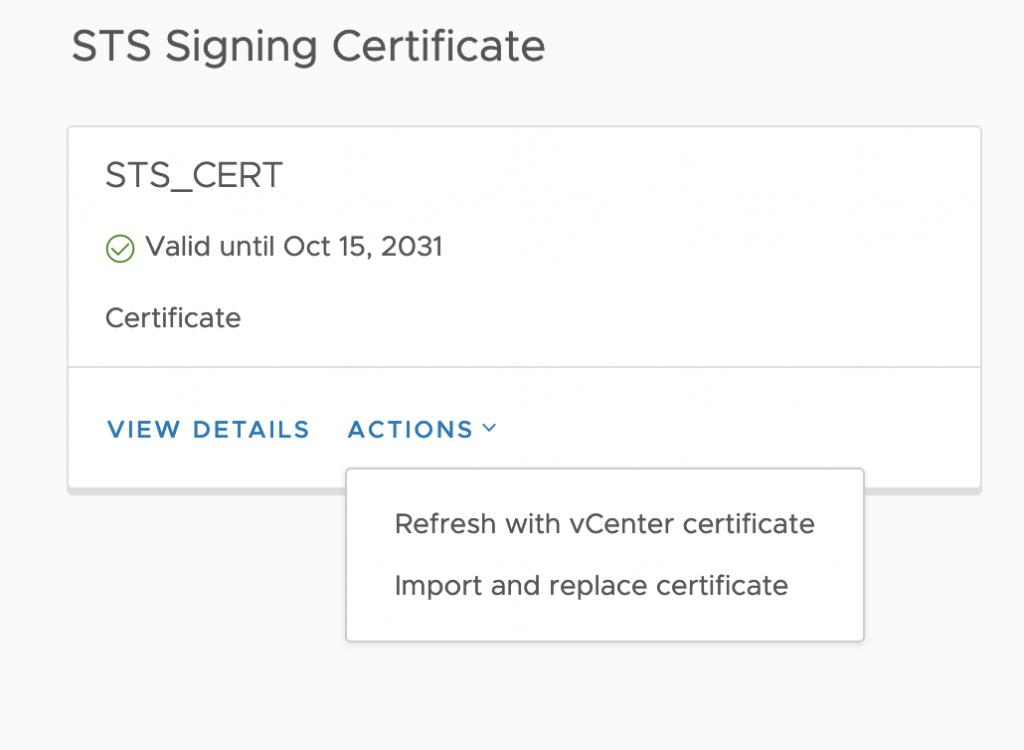Click the STS Signing Certificate heading
The height and width of the screenshot is (750, 1024).
[308, 47]
